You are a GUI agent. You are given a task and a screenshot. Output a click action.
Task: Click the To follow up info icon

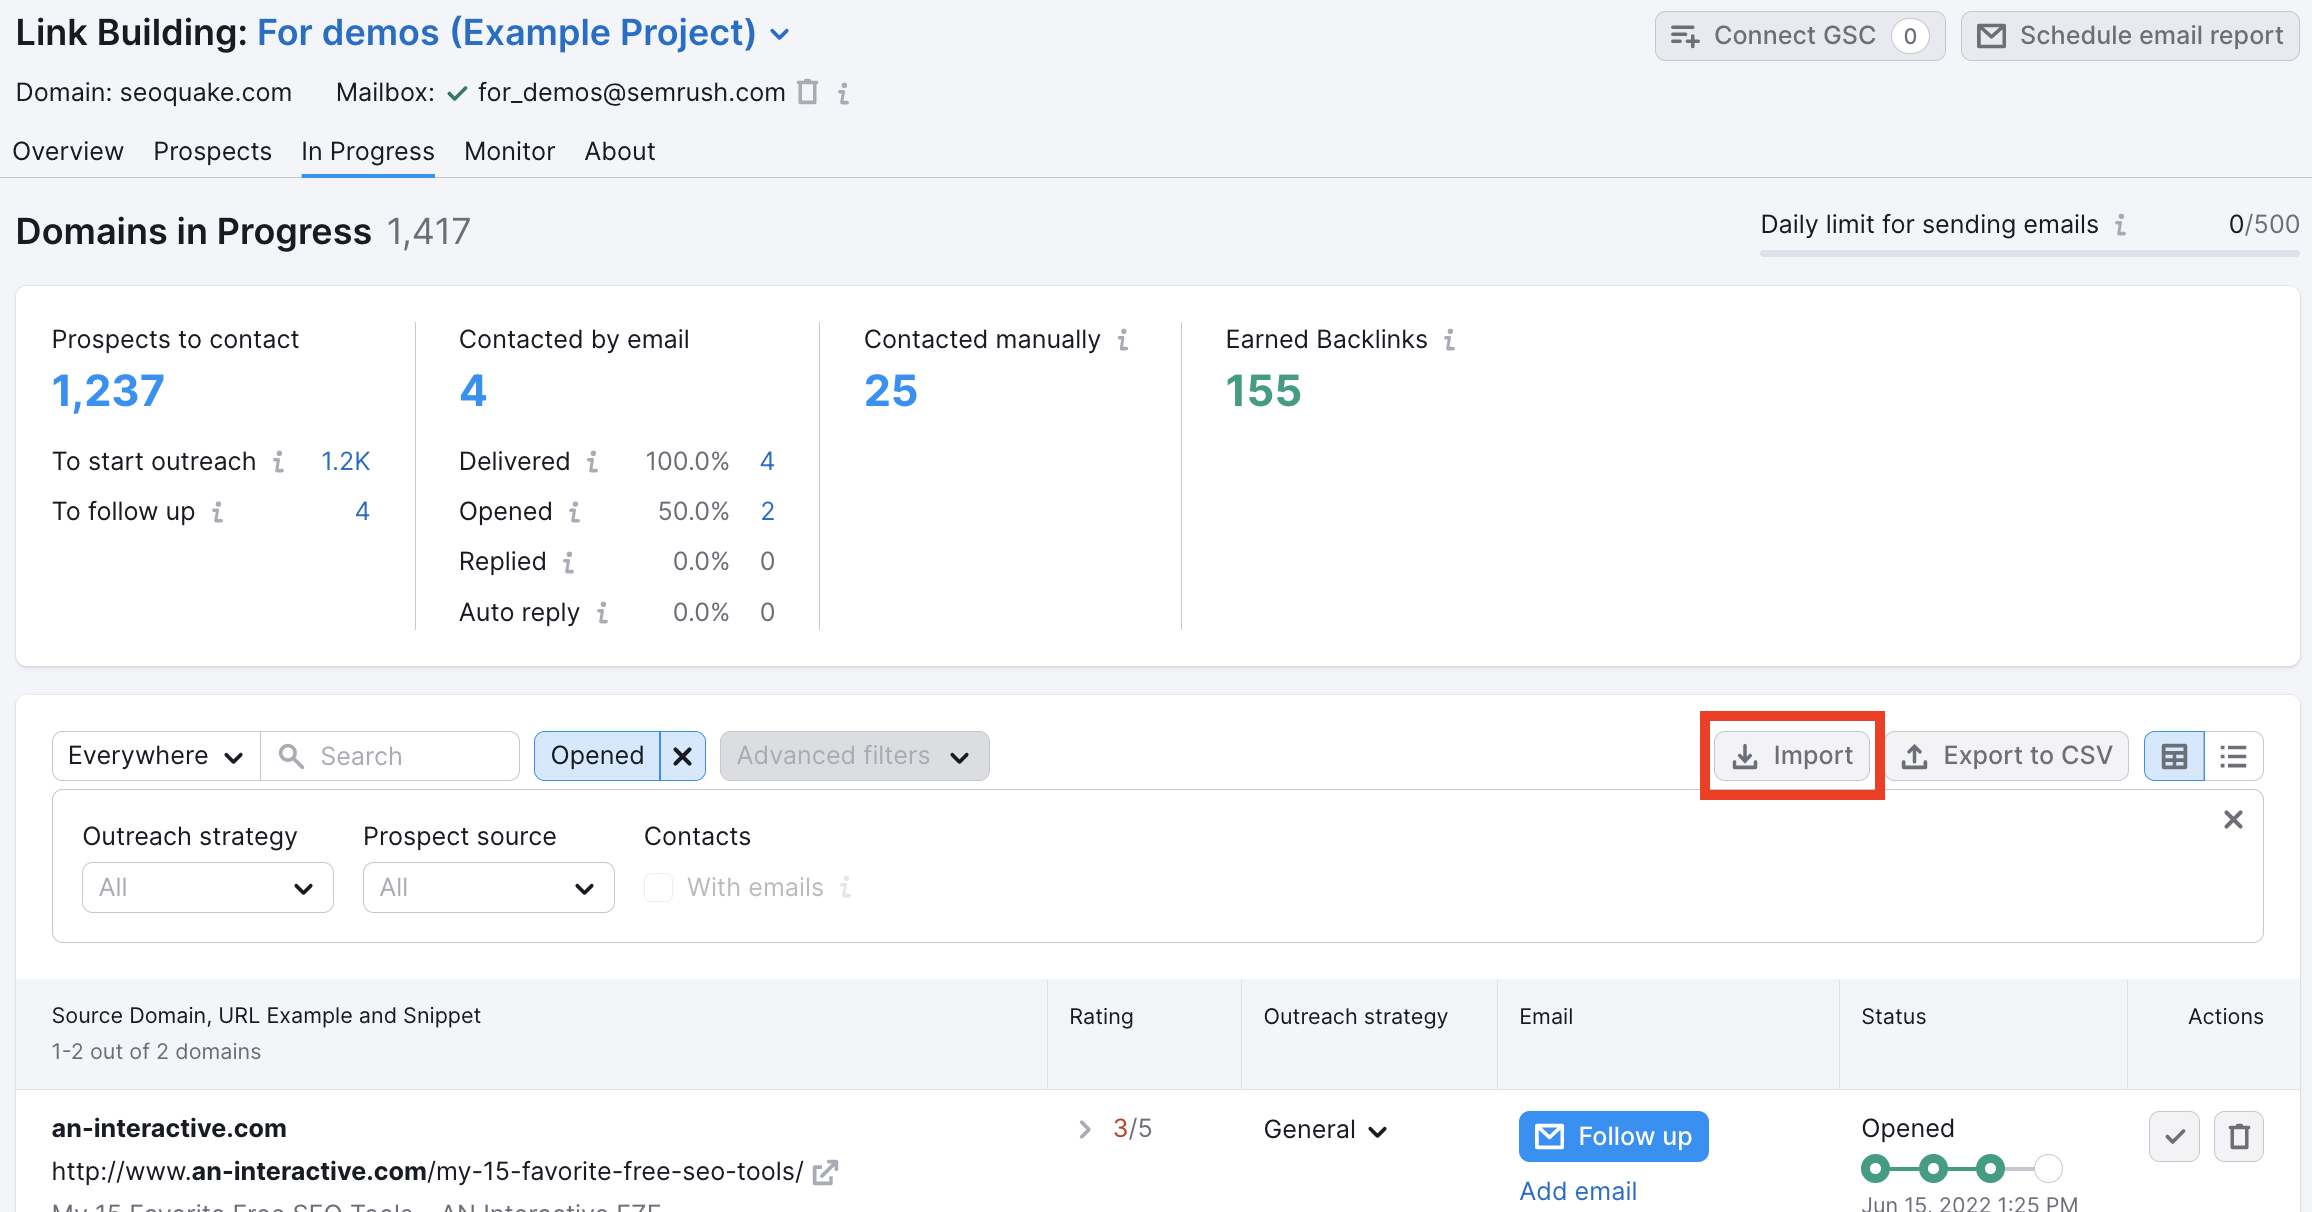pyautogui.click(x=218, y=511)
